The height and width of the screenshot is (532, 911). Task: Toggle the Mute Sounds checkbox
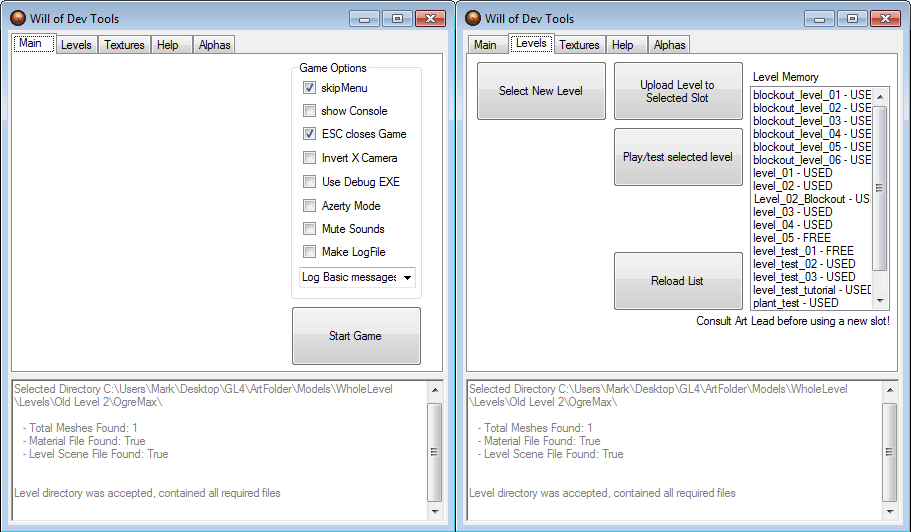click(310, 229)
